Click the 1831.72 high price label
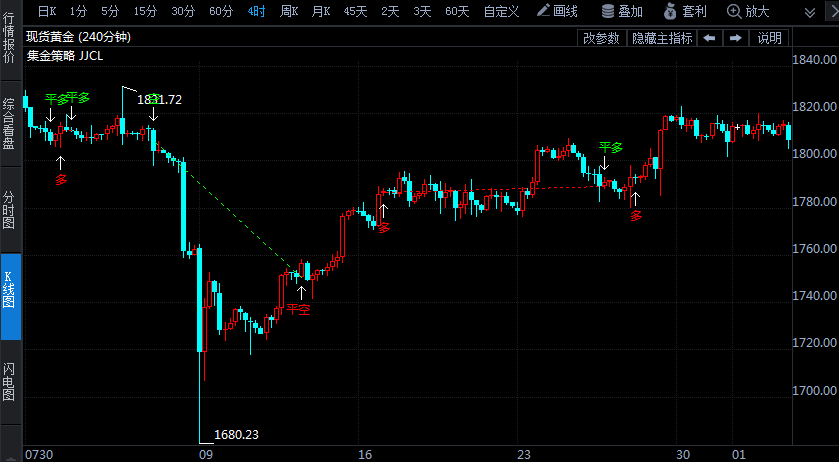 (159, 100)
